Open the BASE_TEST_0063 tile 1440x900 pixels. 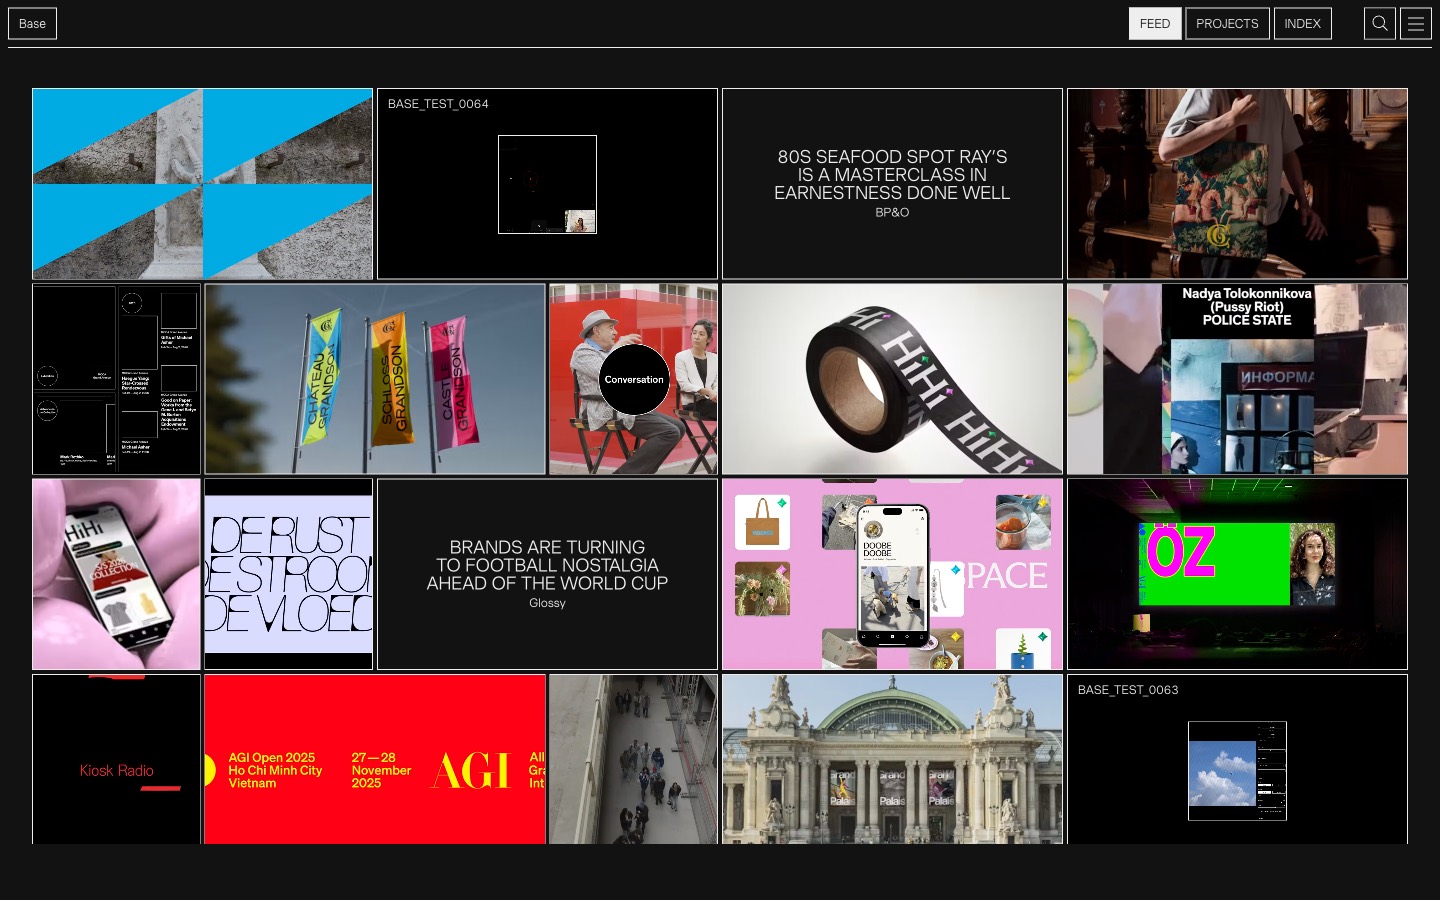coord(1237,759)
